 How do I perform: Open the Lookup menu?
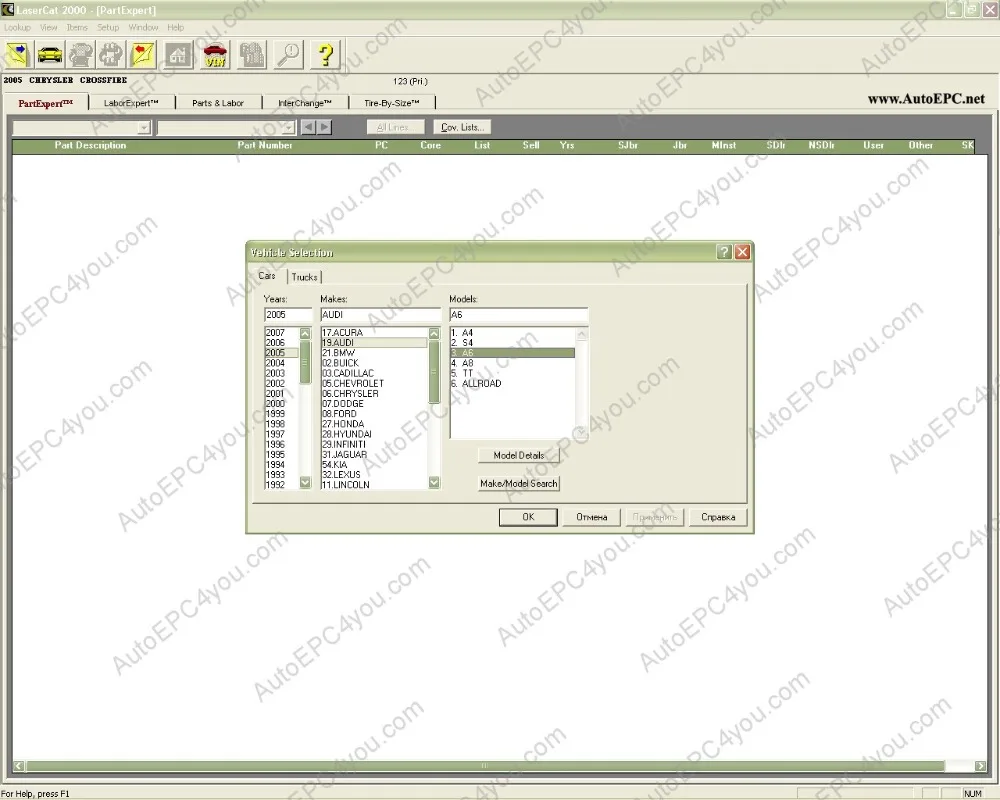point(17,27)
